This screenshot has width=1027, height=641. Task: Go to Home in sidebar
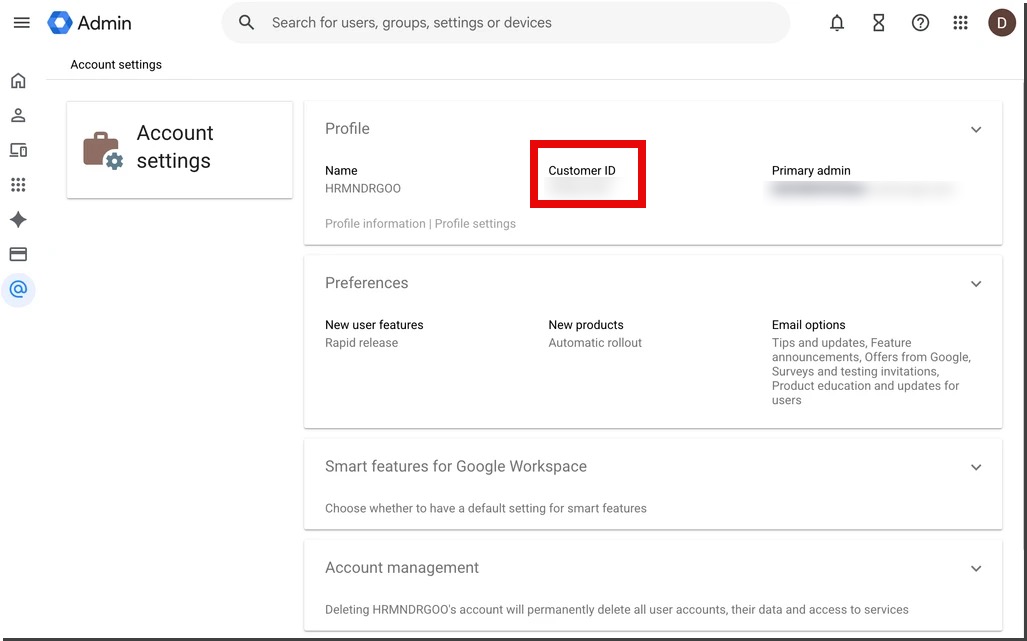[18, 81]
